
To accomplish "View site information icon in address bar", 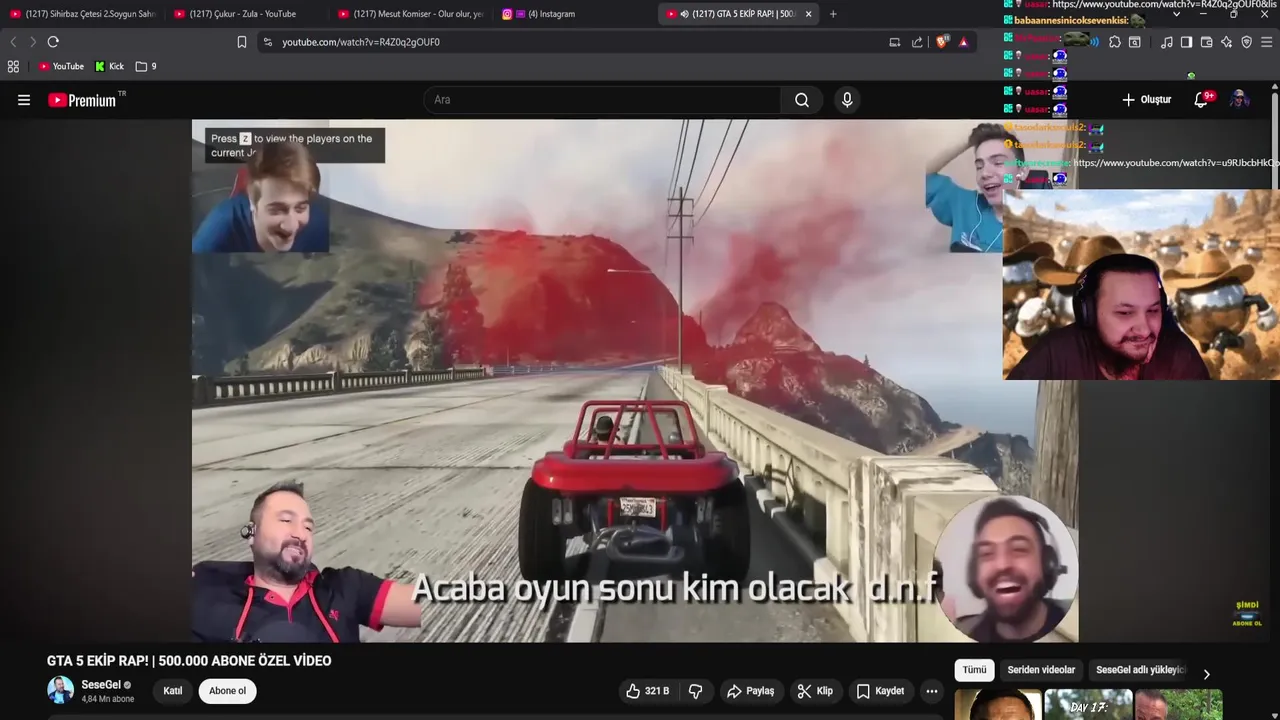I will [268, 42].
